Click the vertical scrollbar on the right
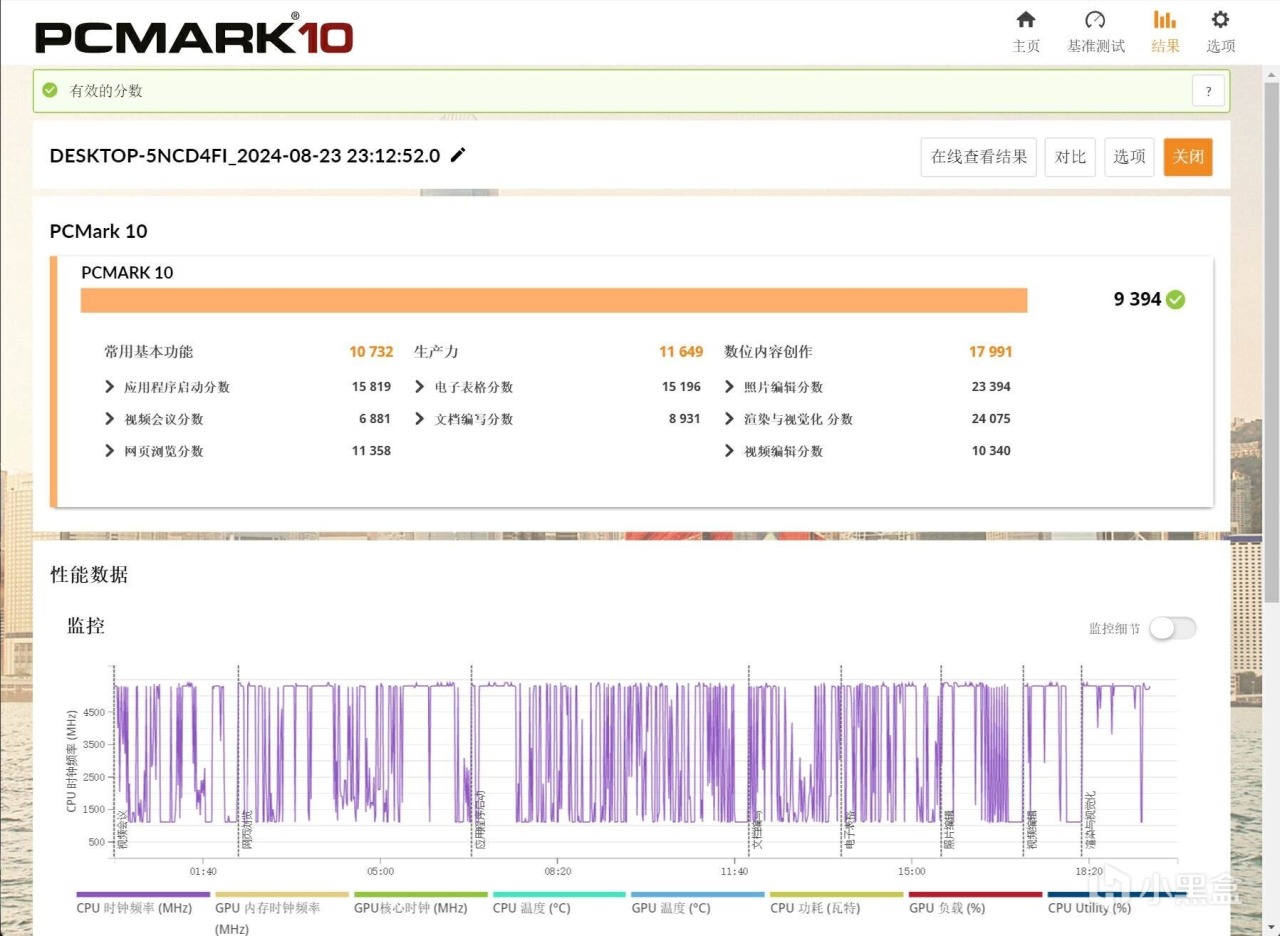Screen dimensions: 1280x936 [1272, 340]
